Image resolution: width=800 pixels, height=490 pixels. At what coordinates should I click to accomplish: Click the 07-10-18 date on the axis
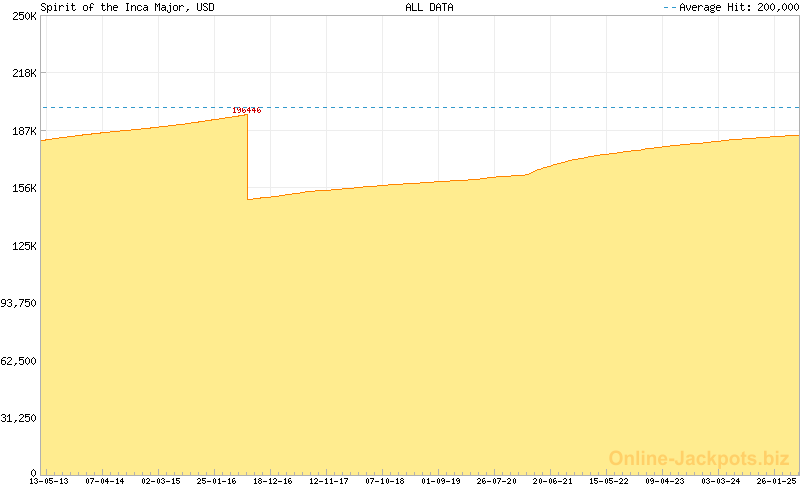coord(385,481)
